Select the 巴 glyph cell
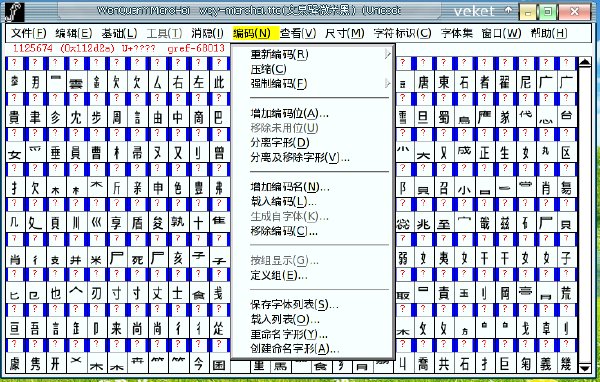 [219, 117]
